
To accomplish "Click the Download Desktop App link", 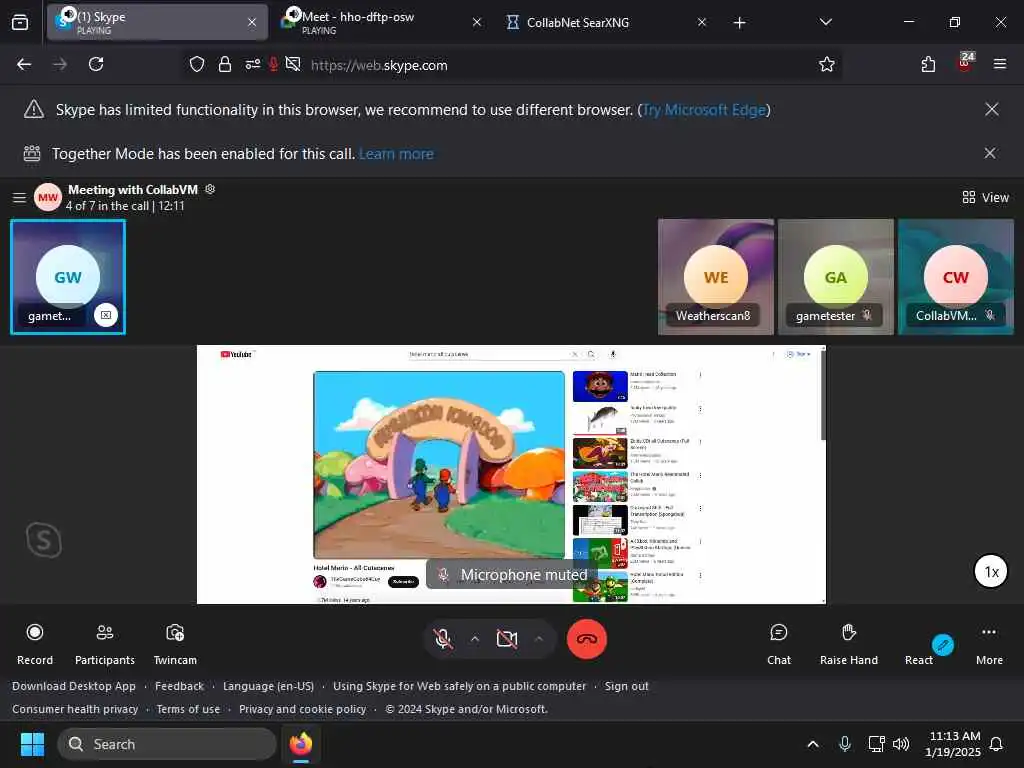I will (74, 686).
